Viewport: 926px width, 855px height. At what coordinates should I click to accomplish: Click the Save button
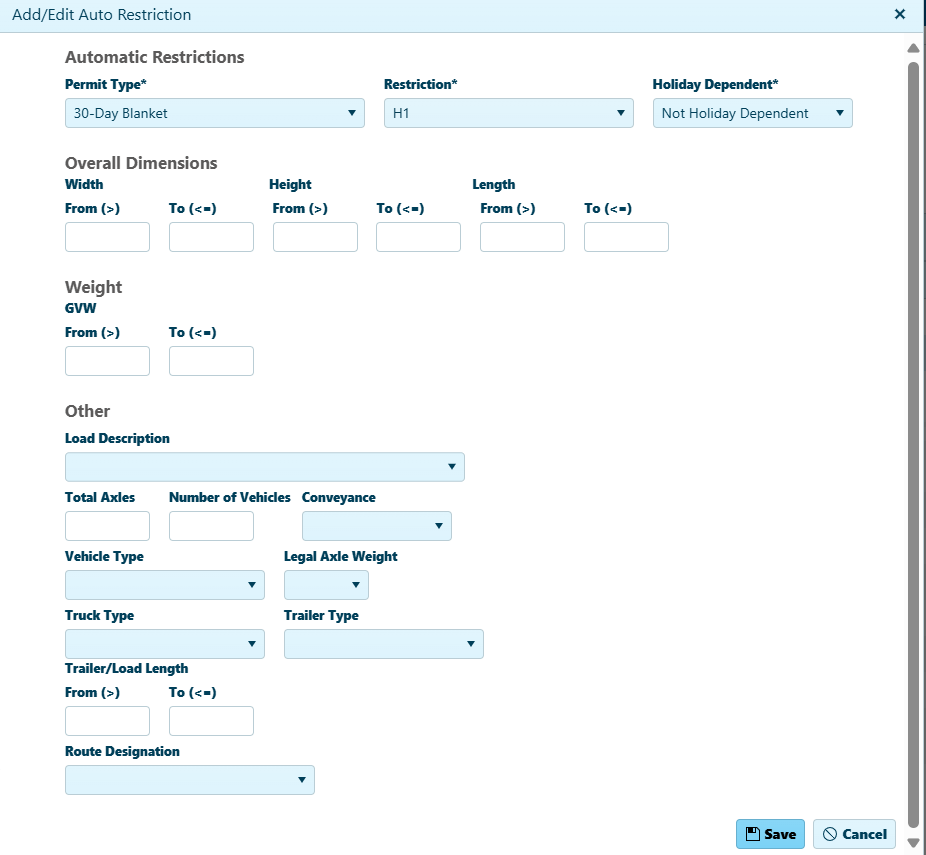click(770, 834)
